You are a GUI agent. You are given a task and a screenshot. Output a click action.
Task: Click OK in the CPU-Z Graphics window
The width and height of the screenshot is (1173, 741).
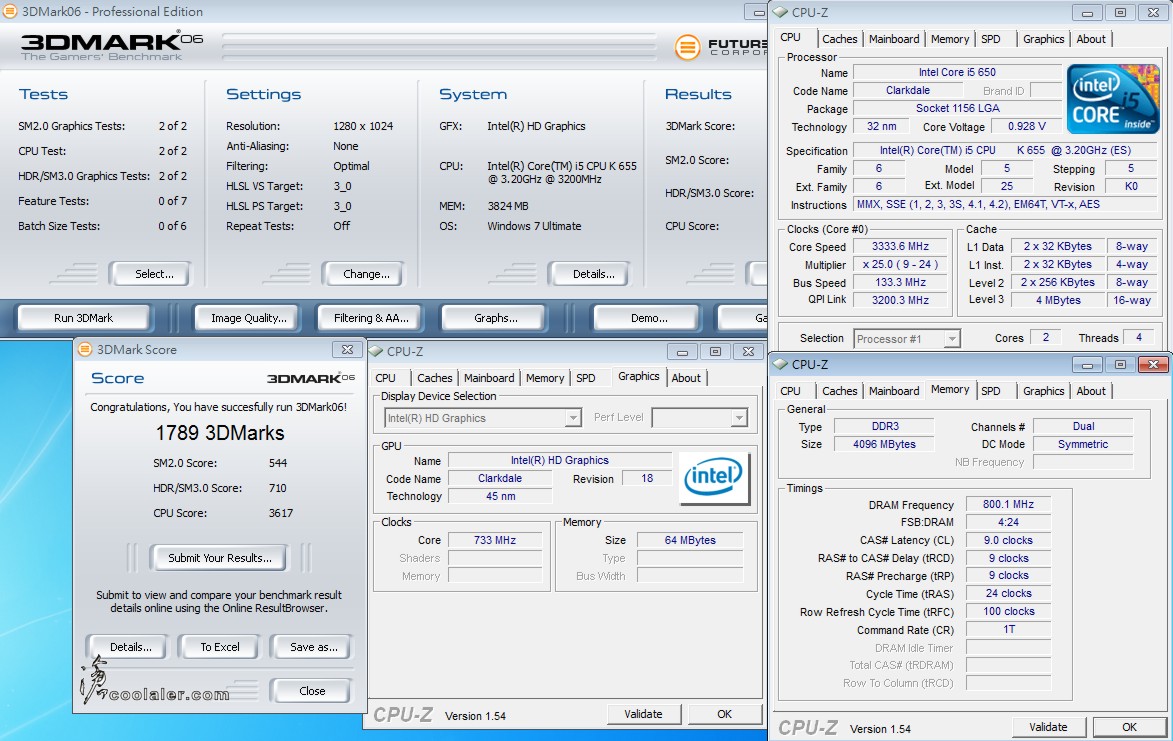724,714
